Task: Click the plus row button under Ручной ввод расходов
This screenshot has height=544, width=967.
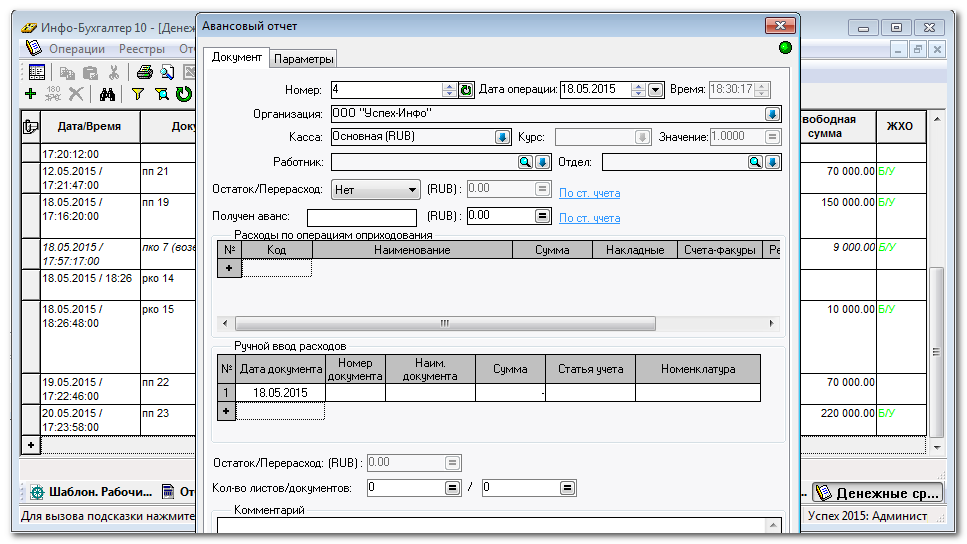Action: pos(227,411)
